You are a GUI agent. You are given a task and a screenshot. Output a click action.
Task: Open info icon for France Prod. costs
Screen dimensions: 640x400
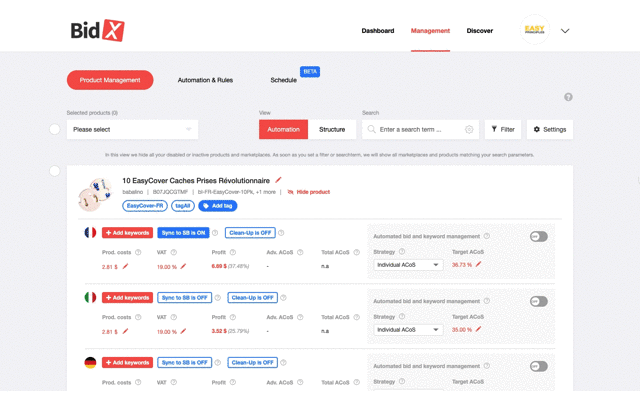[138, 252]
